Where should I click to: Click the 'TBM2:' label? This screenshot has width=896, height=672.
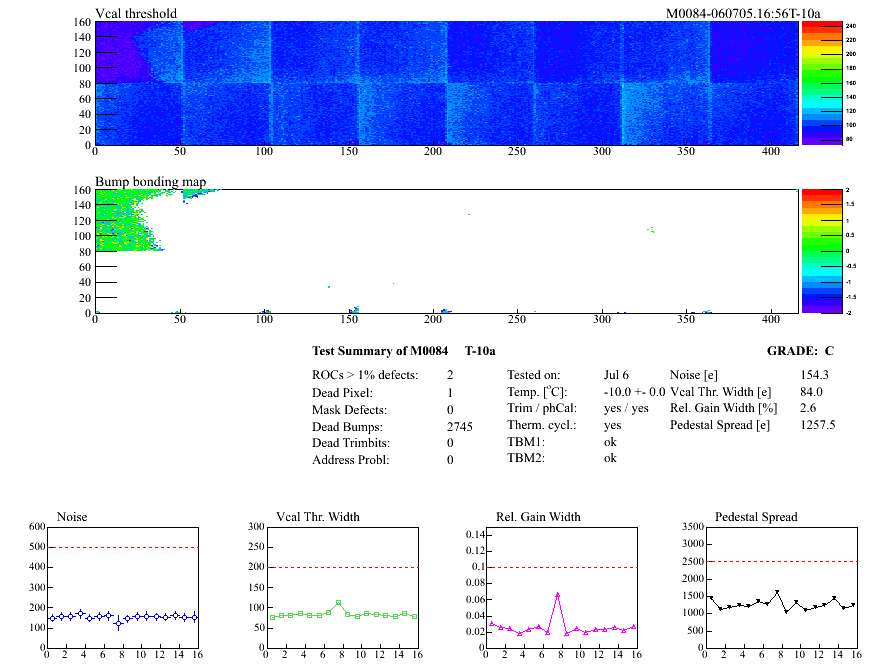(526, 458)
